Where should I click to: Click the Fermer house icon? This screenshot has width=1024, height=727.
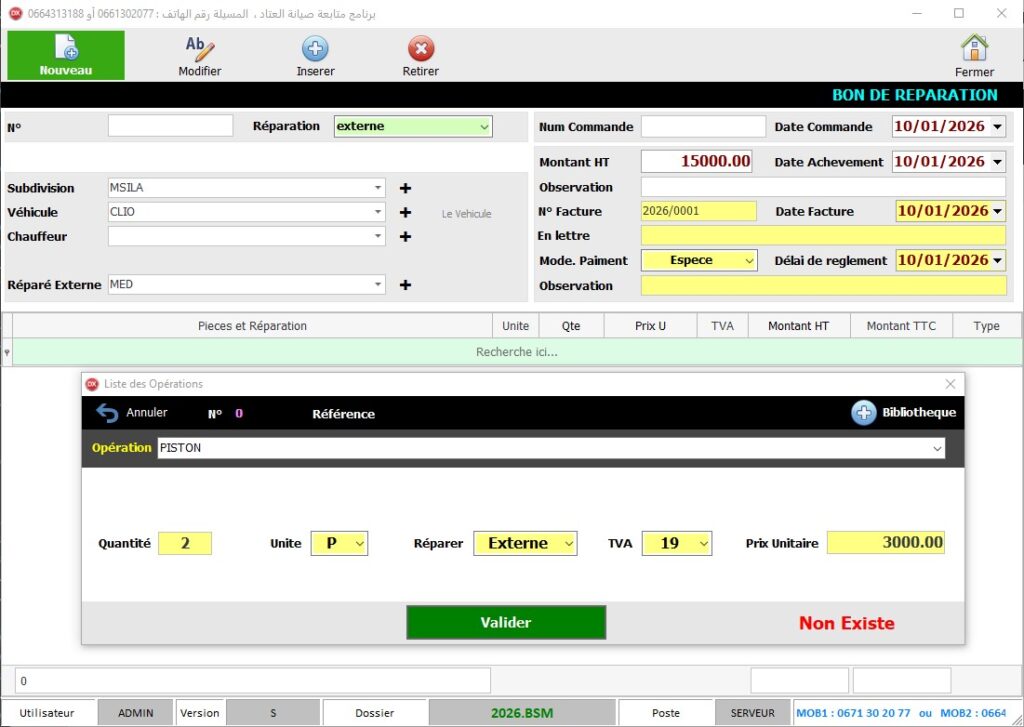click(x=974, y=48)
